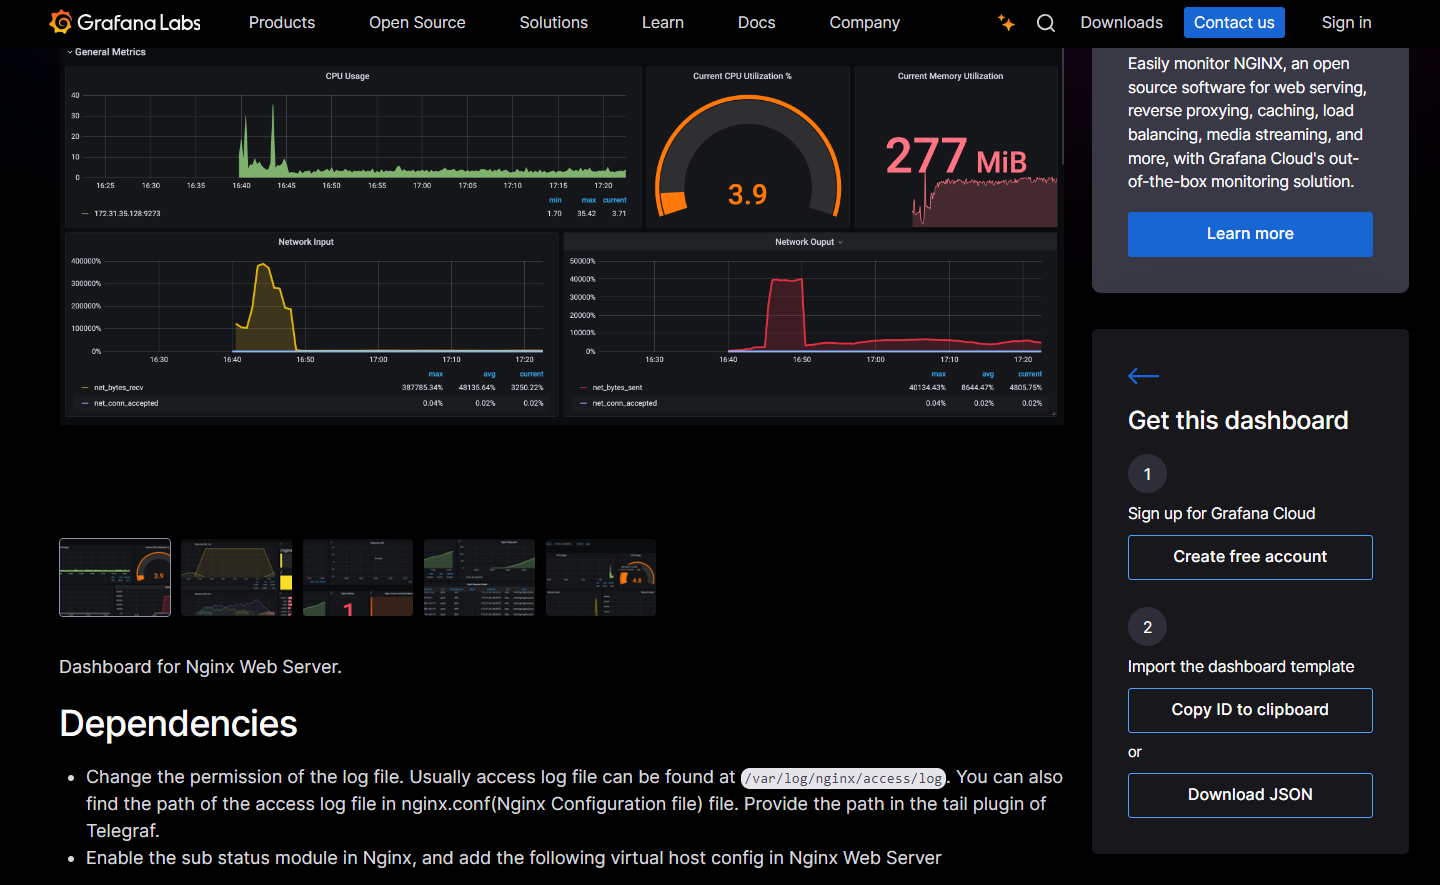The width and height of the screenshot is (1440, 885).
Task: Select step 1 circle badge
Action: click(x=1147, y=474)
